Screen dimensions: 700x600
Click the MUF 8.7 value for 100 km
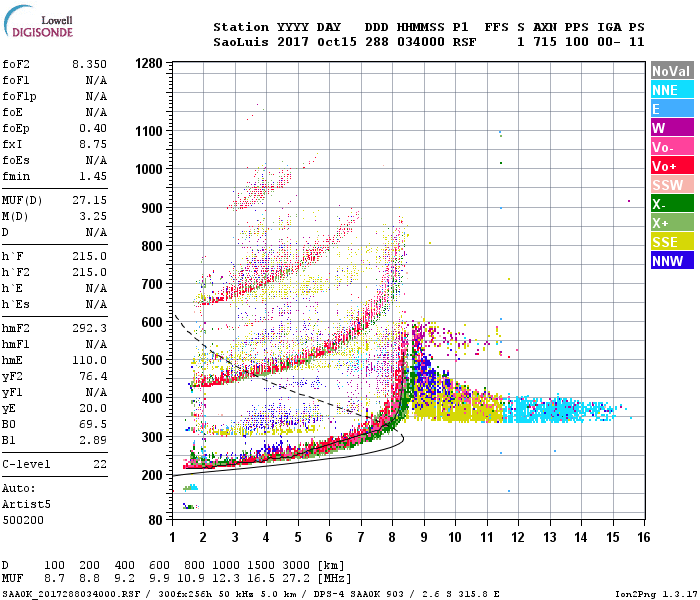54,579
